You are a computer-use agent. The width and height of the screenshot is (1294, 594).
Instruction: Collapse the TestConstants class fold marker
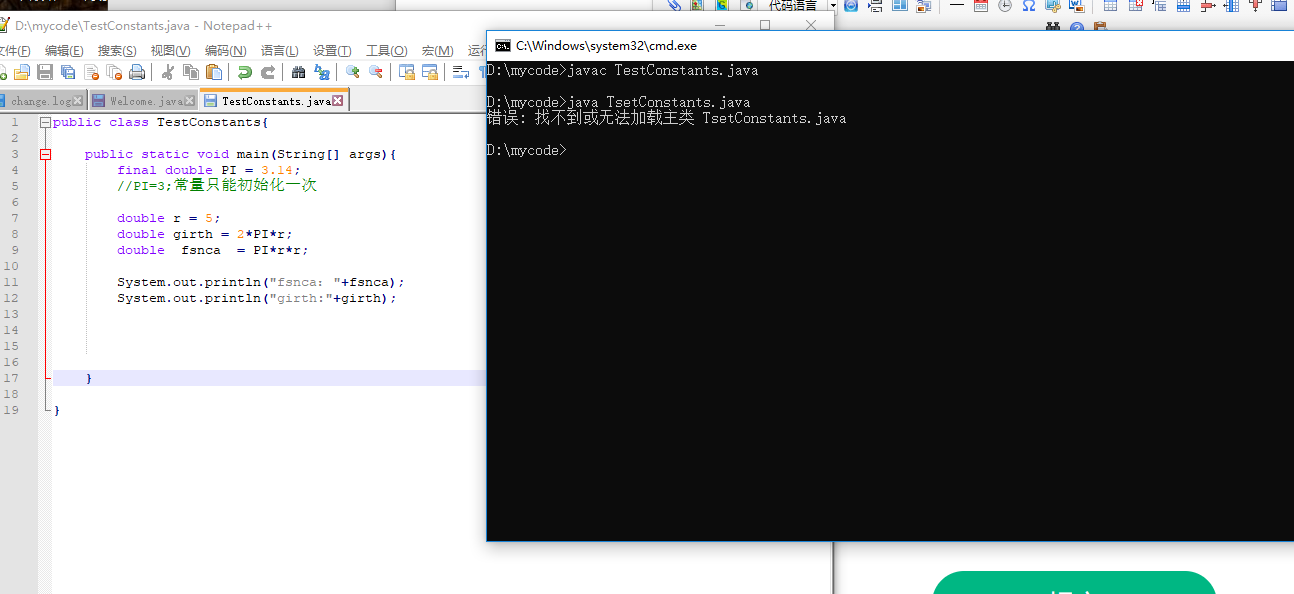point(45,122)
